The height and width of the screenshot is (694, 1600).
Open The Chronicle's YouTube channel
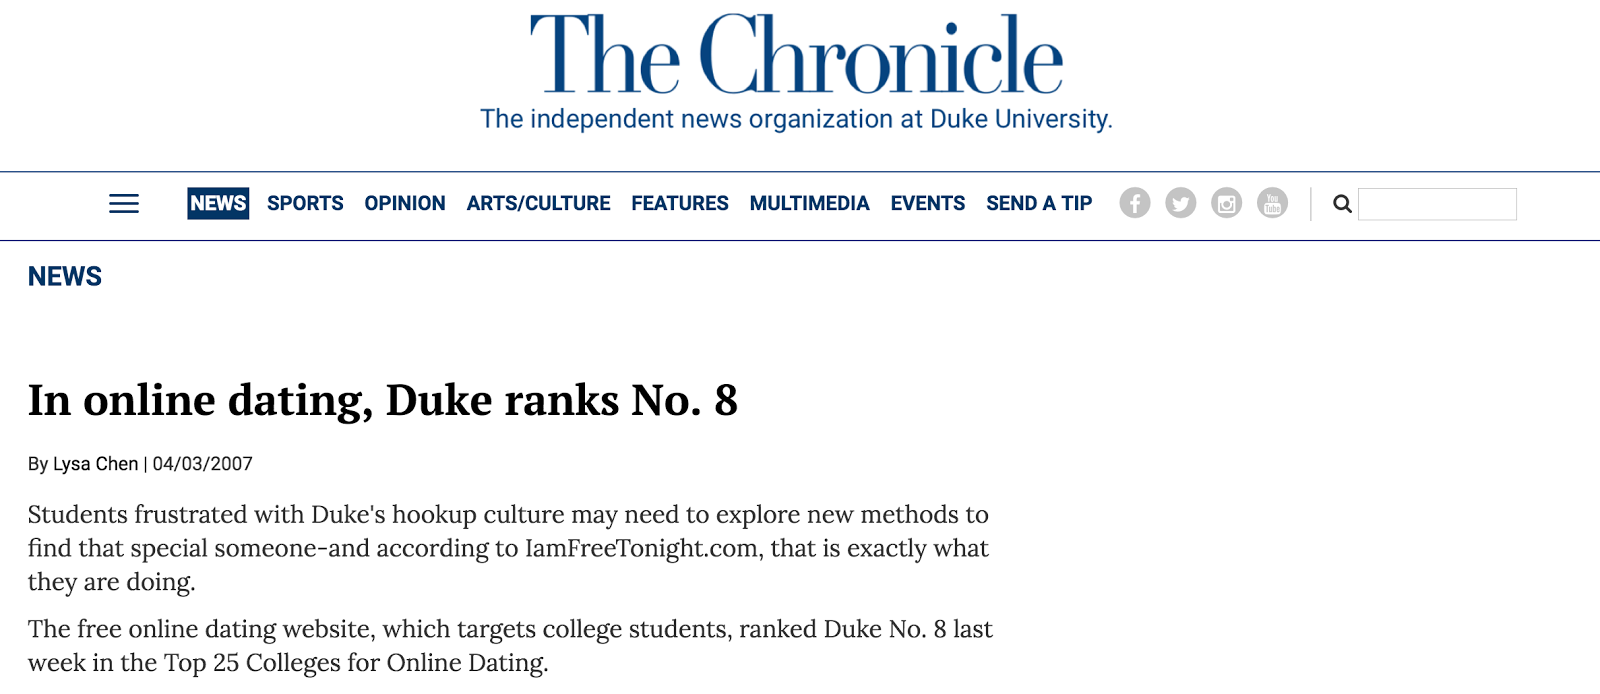(x=1272, y=203)
